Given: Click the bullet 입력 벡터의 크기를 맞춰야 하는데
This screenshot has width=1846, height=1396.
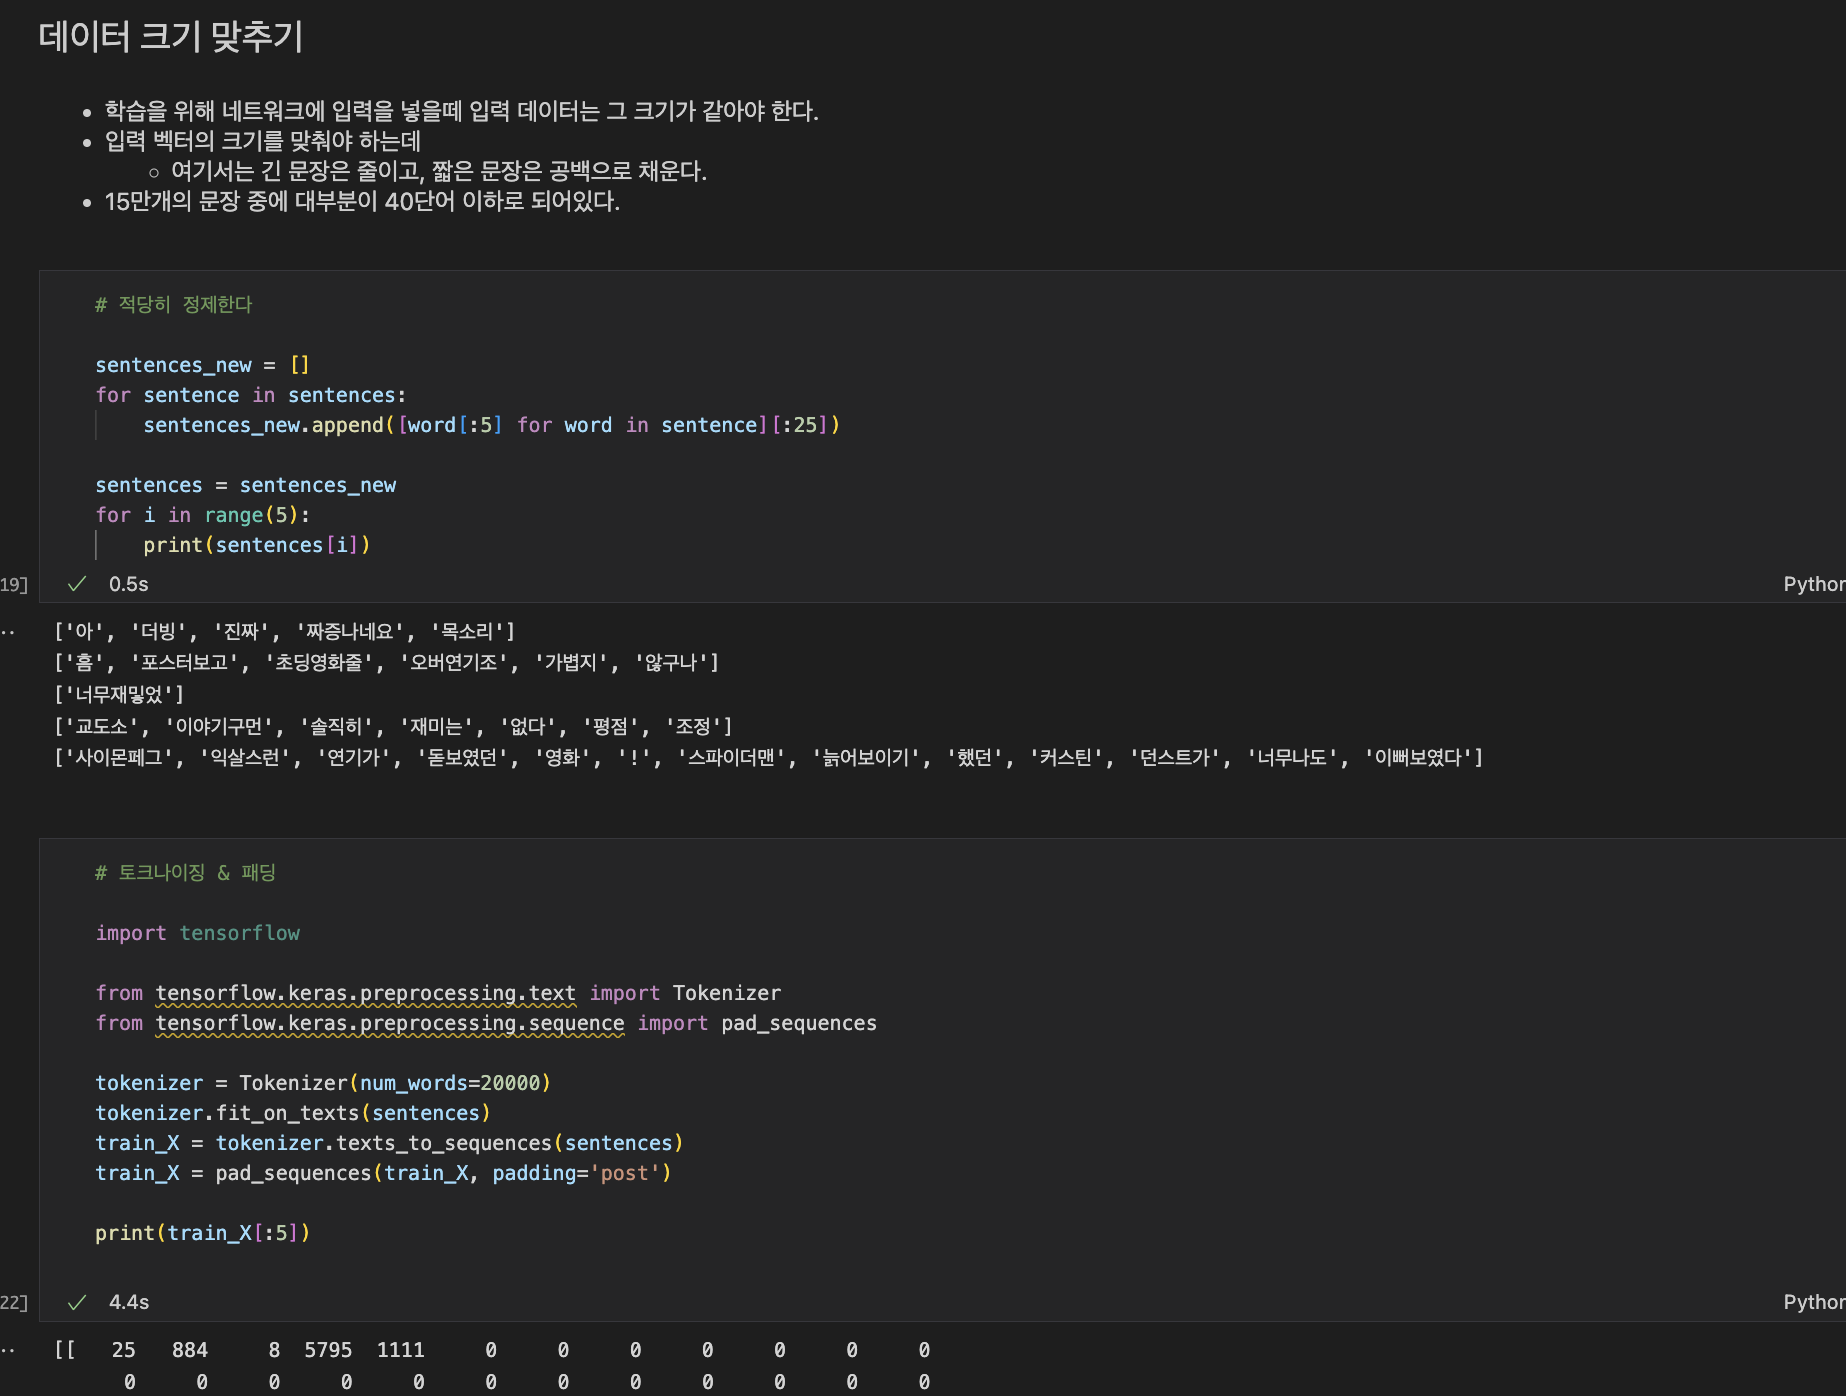Looking at the screenshot, I should tap(263, 141).
